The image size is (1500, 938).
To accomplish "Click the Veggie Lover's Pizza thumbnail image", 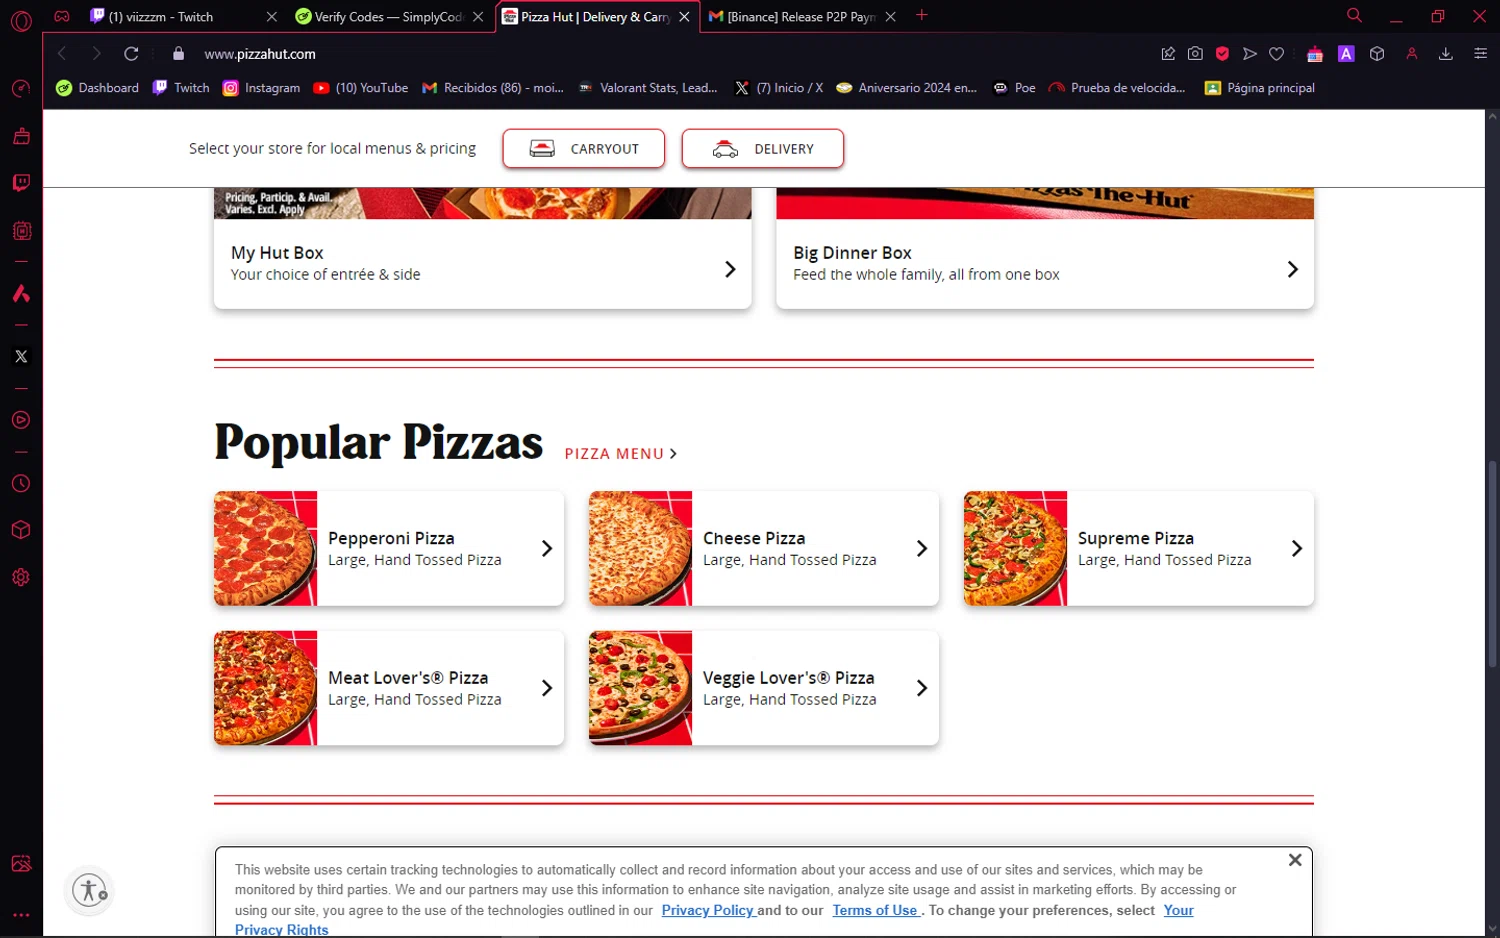I will click(x=640, y=688).
